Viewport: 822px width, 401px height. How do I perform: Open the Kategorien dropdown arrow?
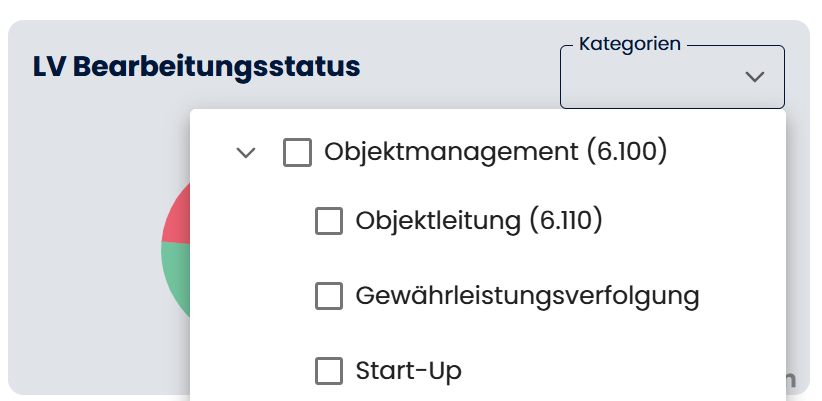tap(755, 76)
